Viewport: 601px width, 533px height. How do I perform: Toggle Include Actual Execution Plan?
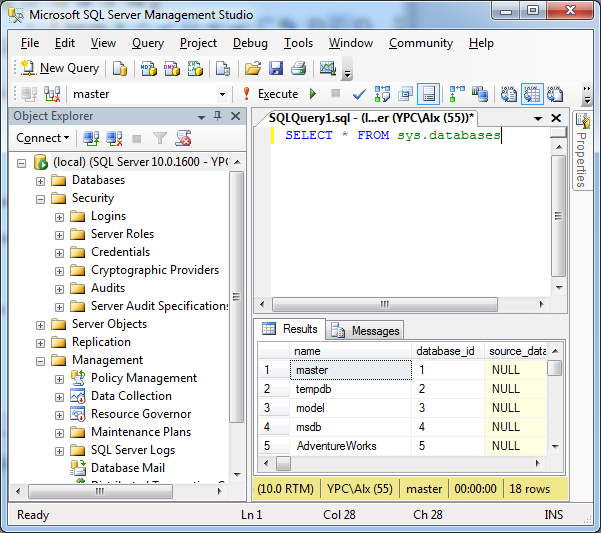coord(456,94)
